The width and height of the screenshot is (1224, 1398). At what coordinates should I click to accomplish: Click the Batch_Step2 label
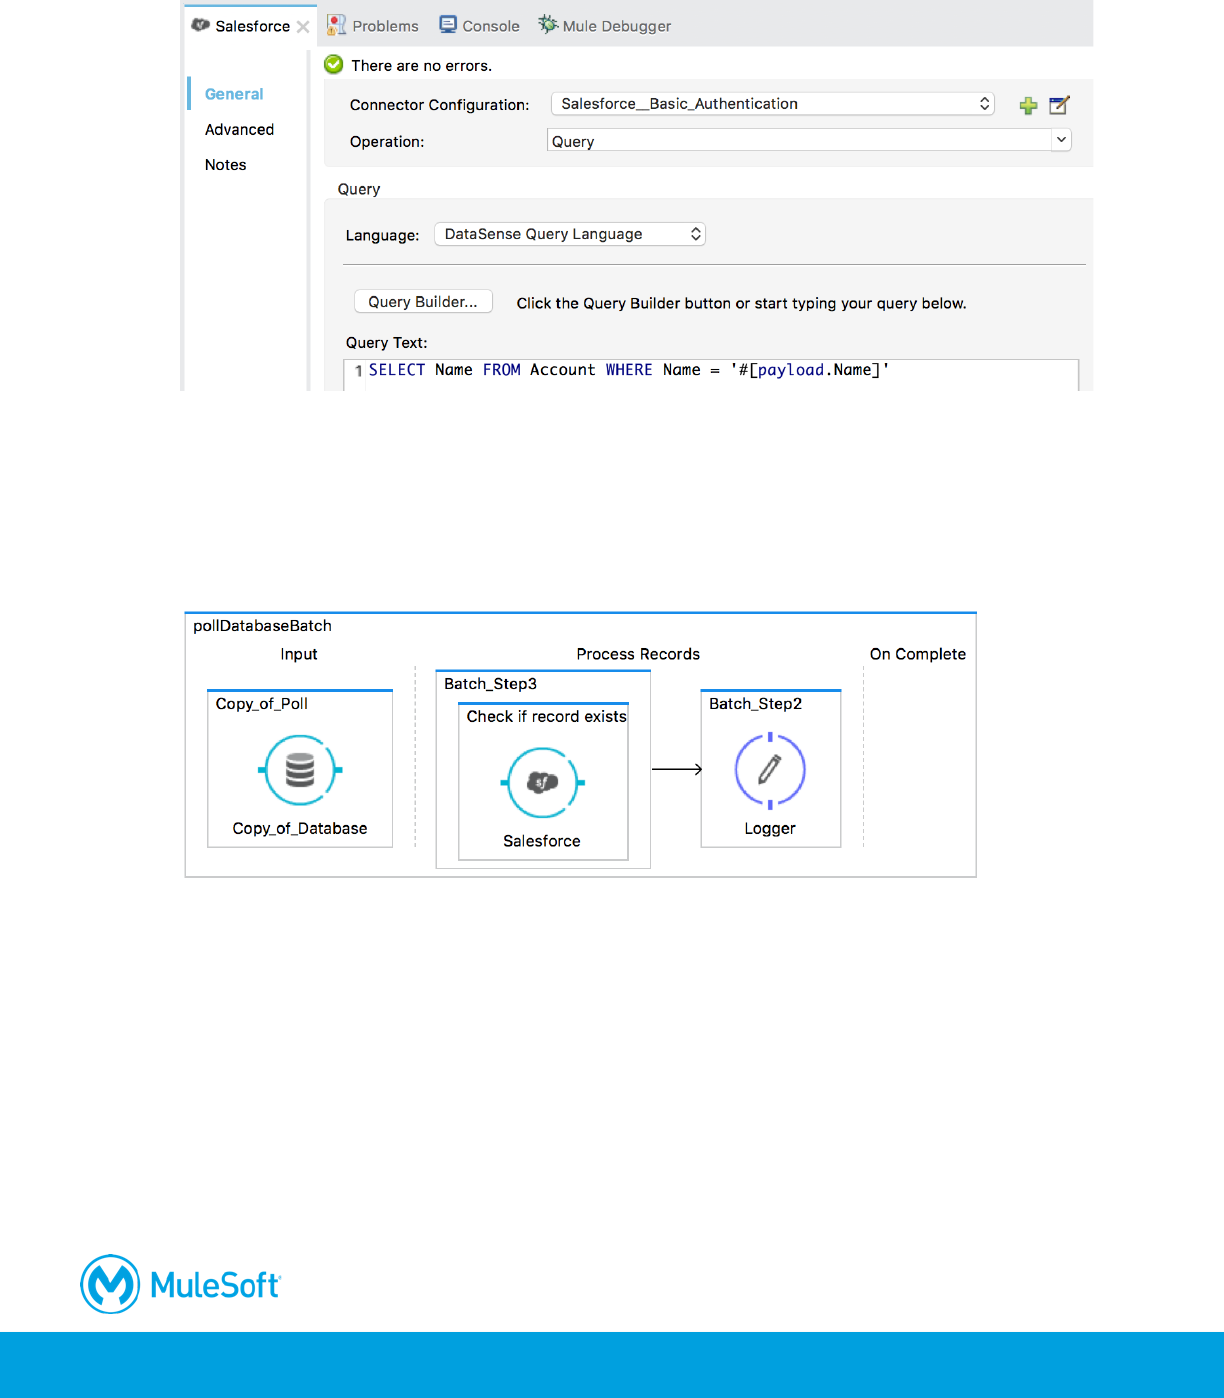coord(755,704)
